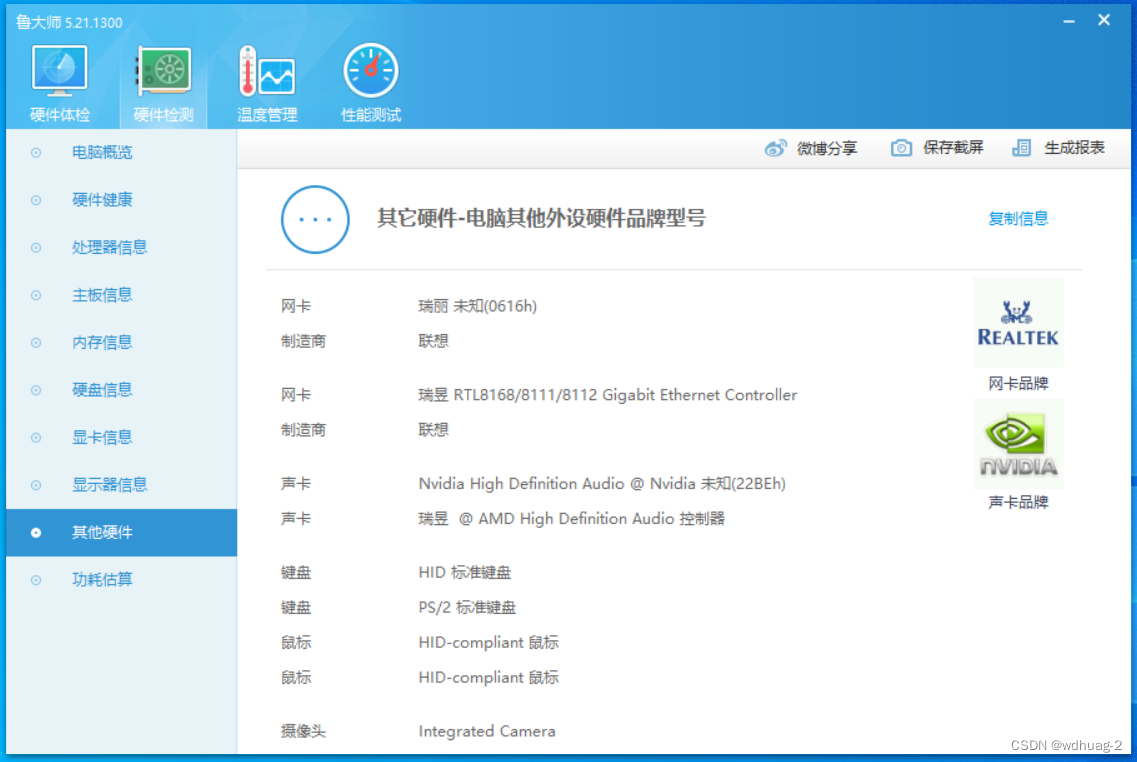Select the PS/2 标准键盘 entry
The height and width of the screenshot is (762, 1137).
click(x=467, y=608)
